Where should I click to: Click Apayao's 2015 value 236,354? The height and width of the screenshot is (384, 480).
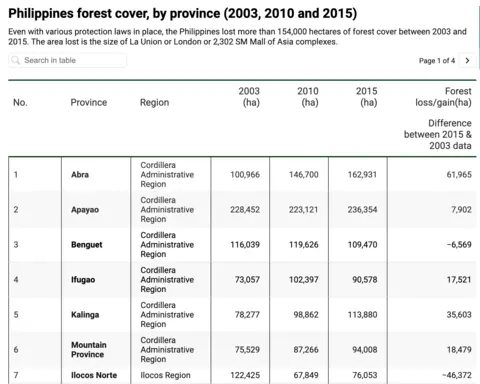click(x=362, y=210)
